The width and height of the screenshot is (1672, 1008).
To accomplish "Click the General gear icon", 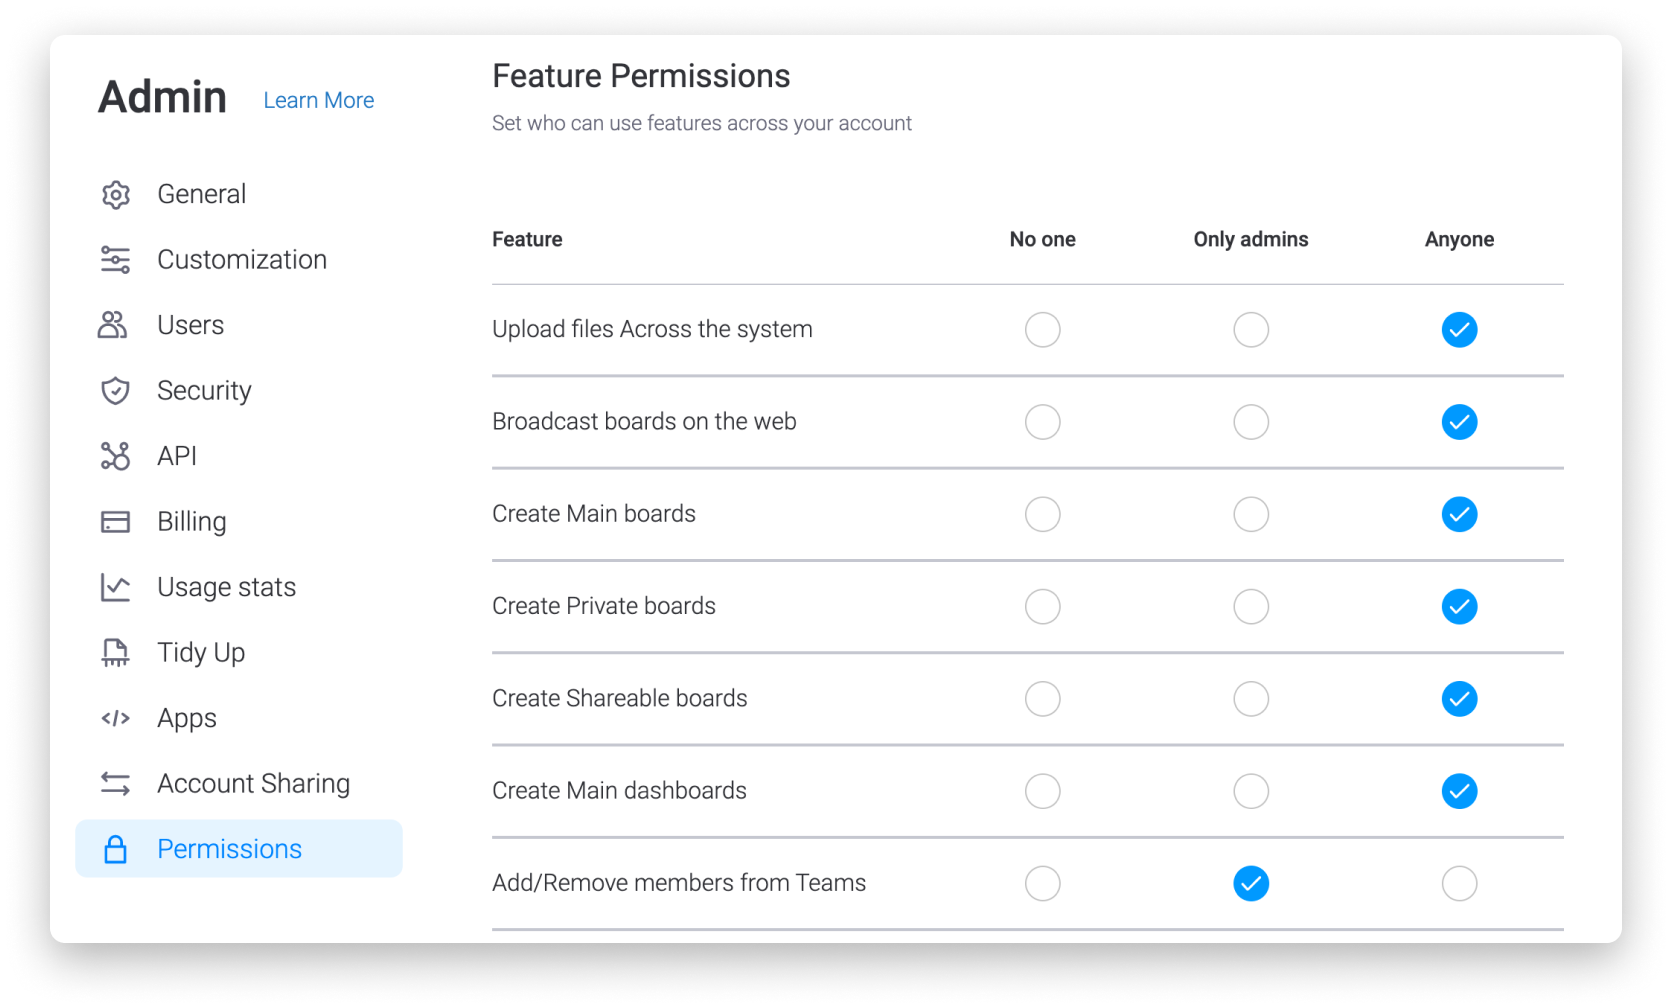I will 116,194.
